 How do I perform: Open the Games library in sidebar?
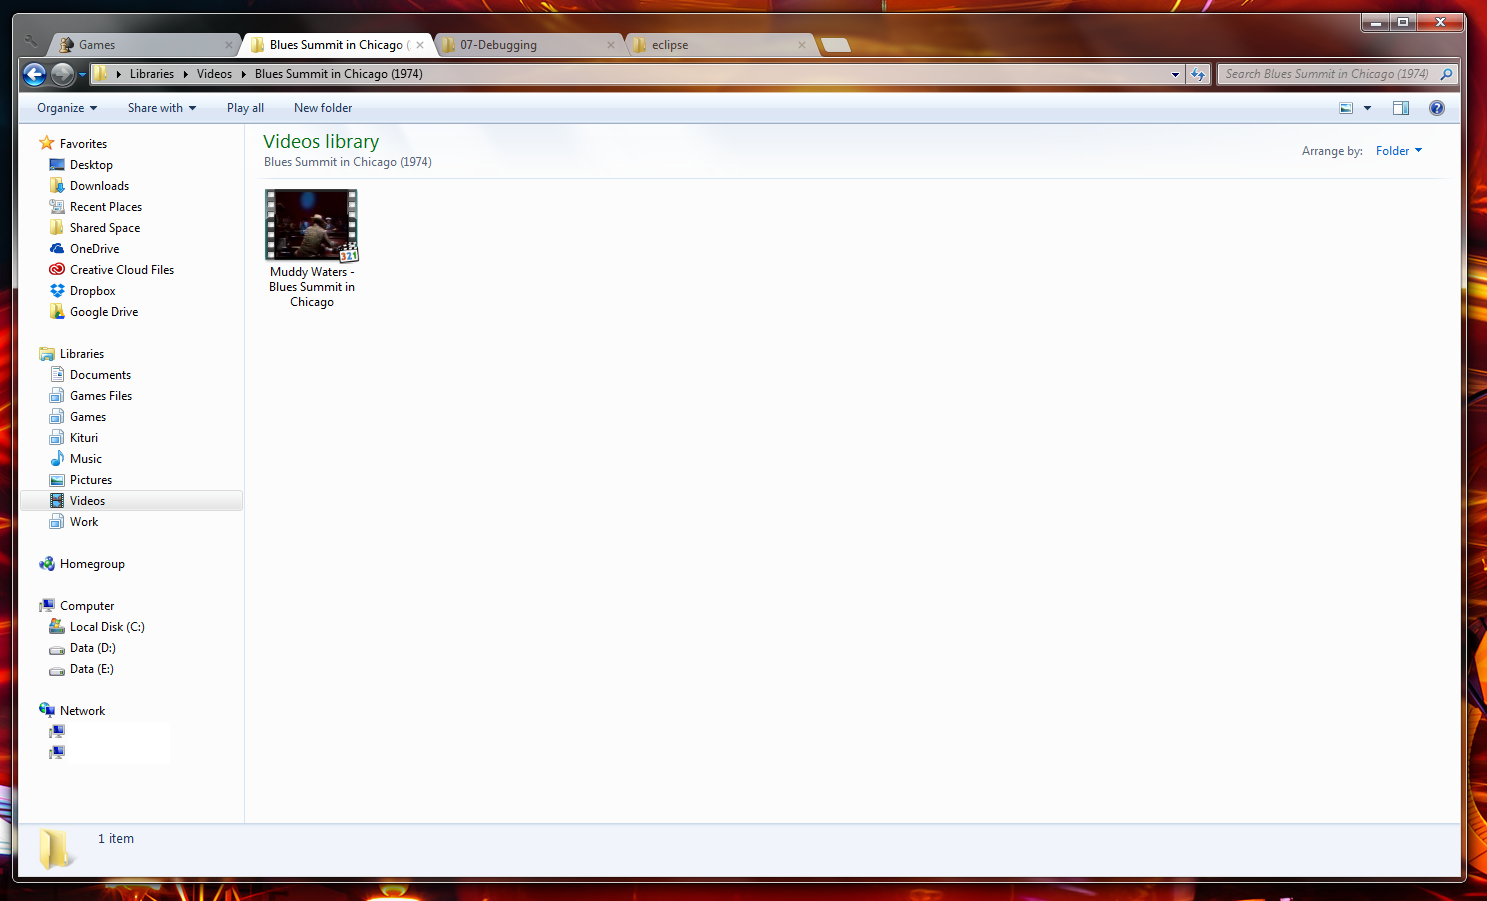88,417
